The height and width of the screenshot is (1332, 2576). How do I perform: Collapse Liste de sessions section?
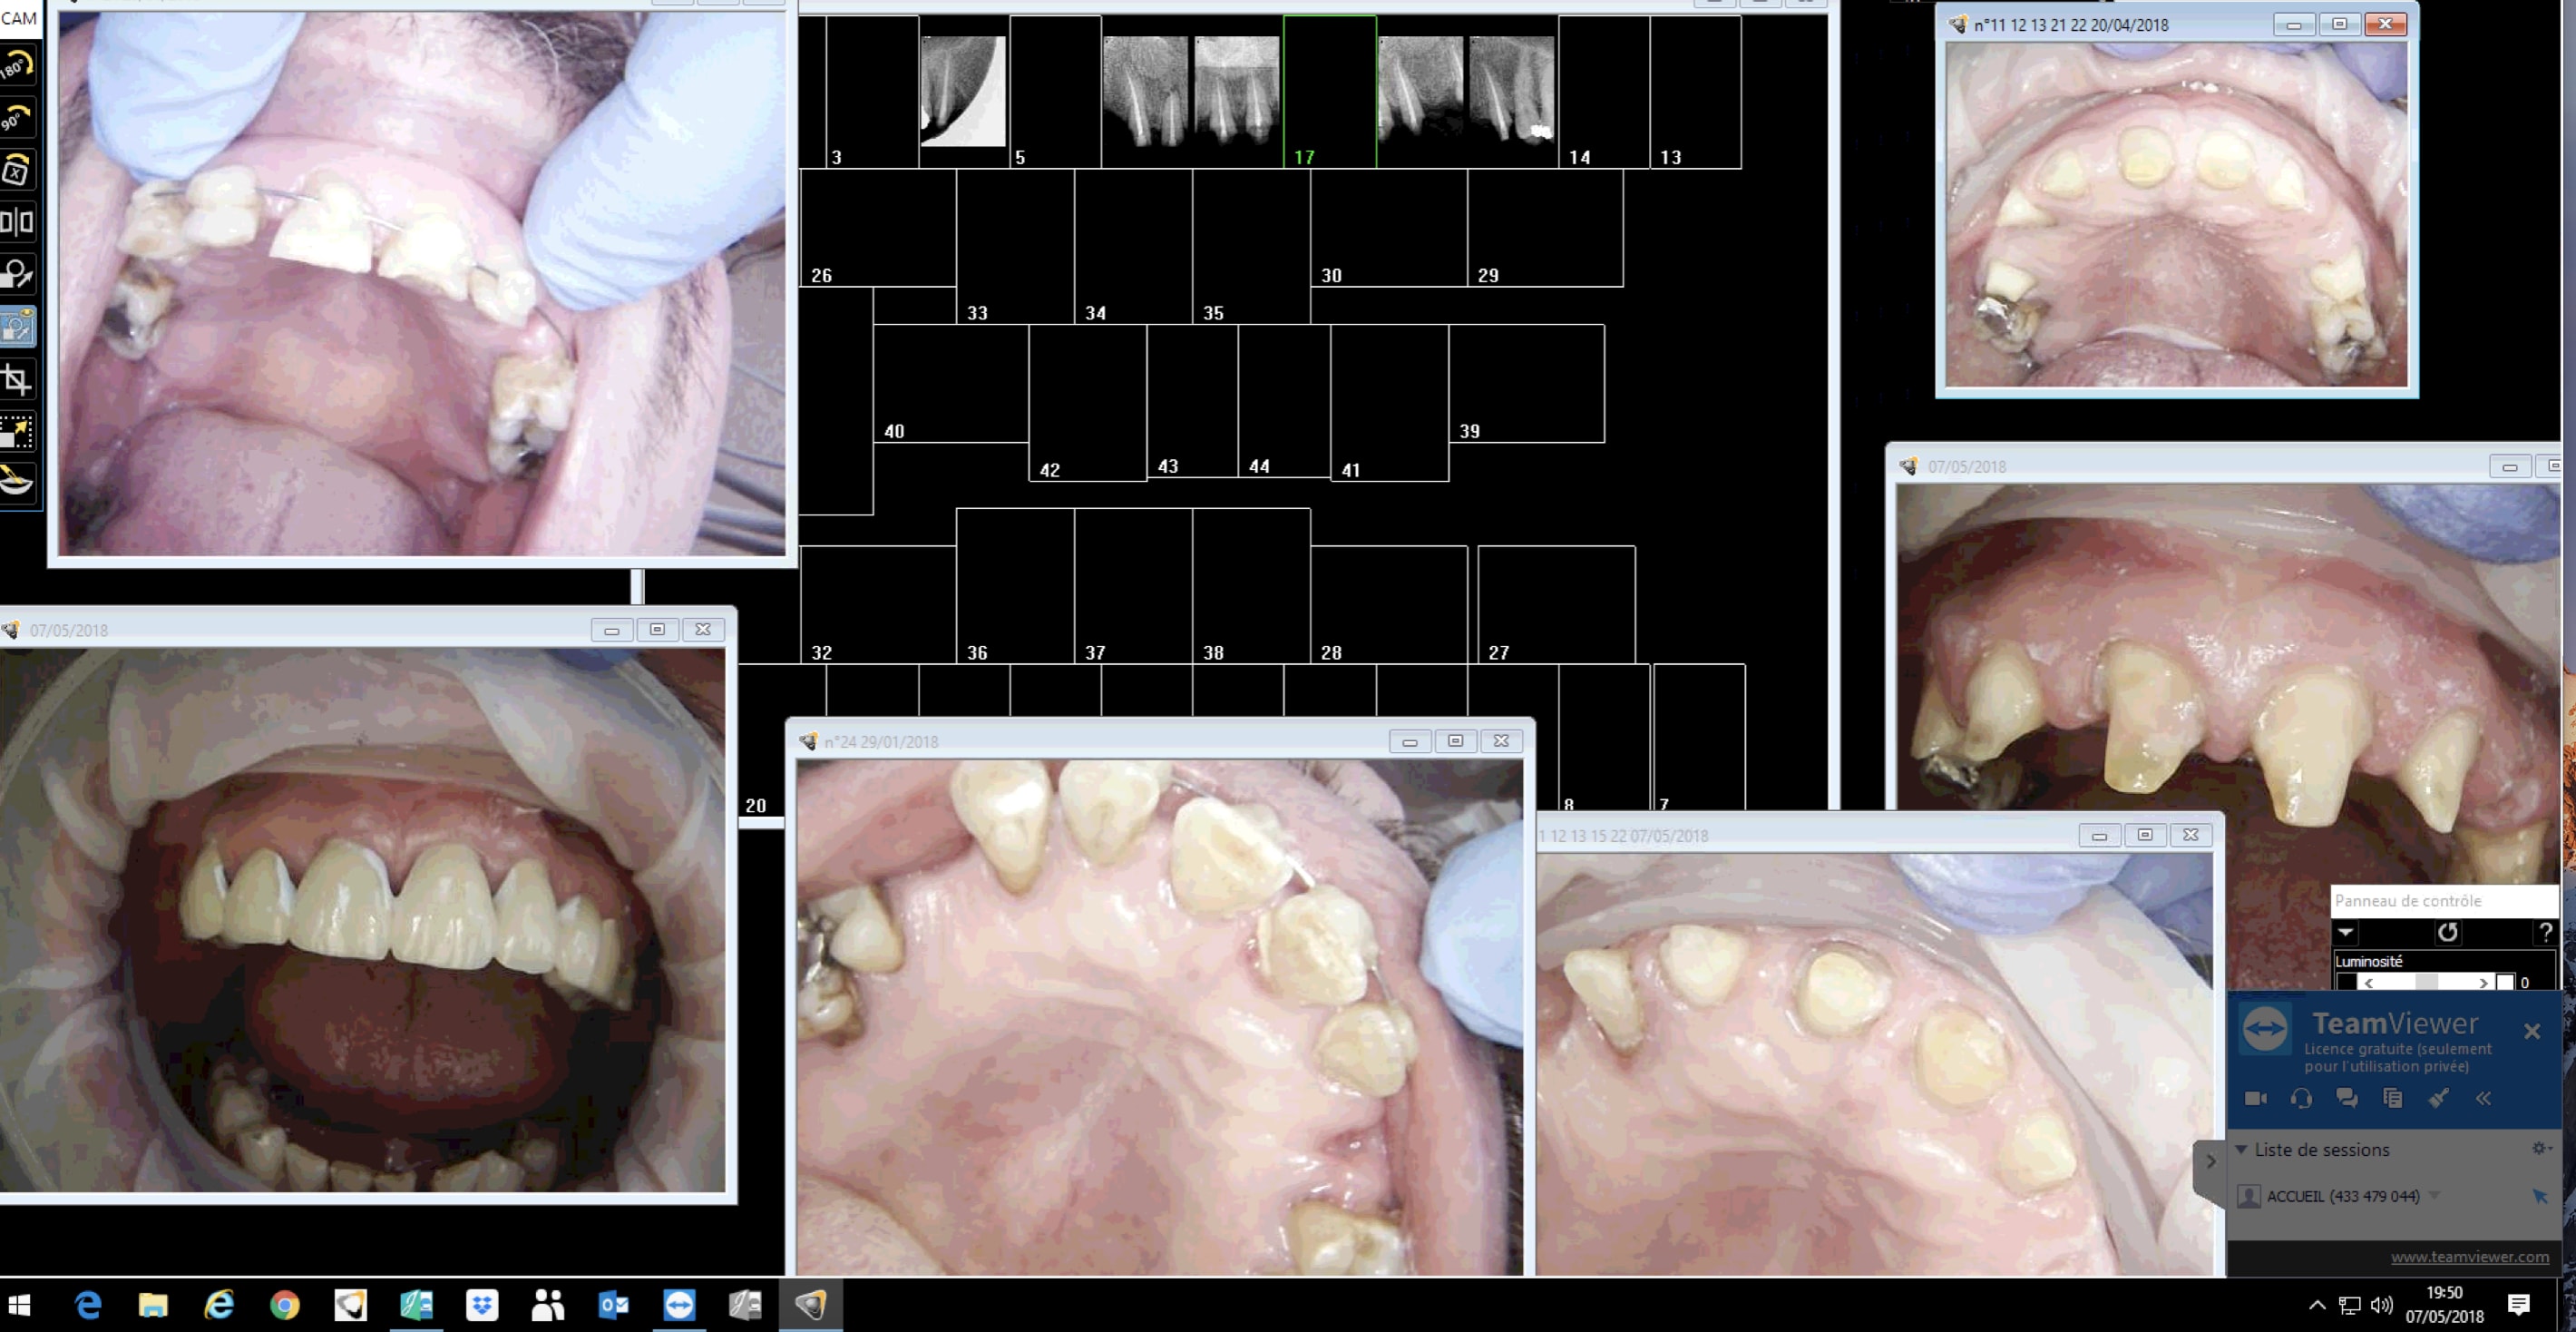click(2241, 1149)
